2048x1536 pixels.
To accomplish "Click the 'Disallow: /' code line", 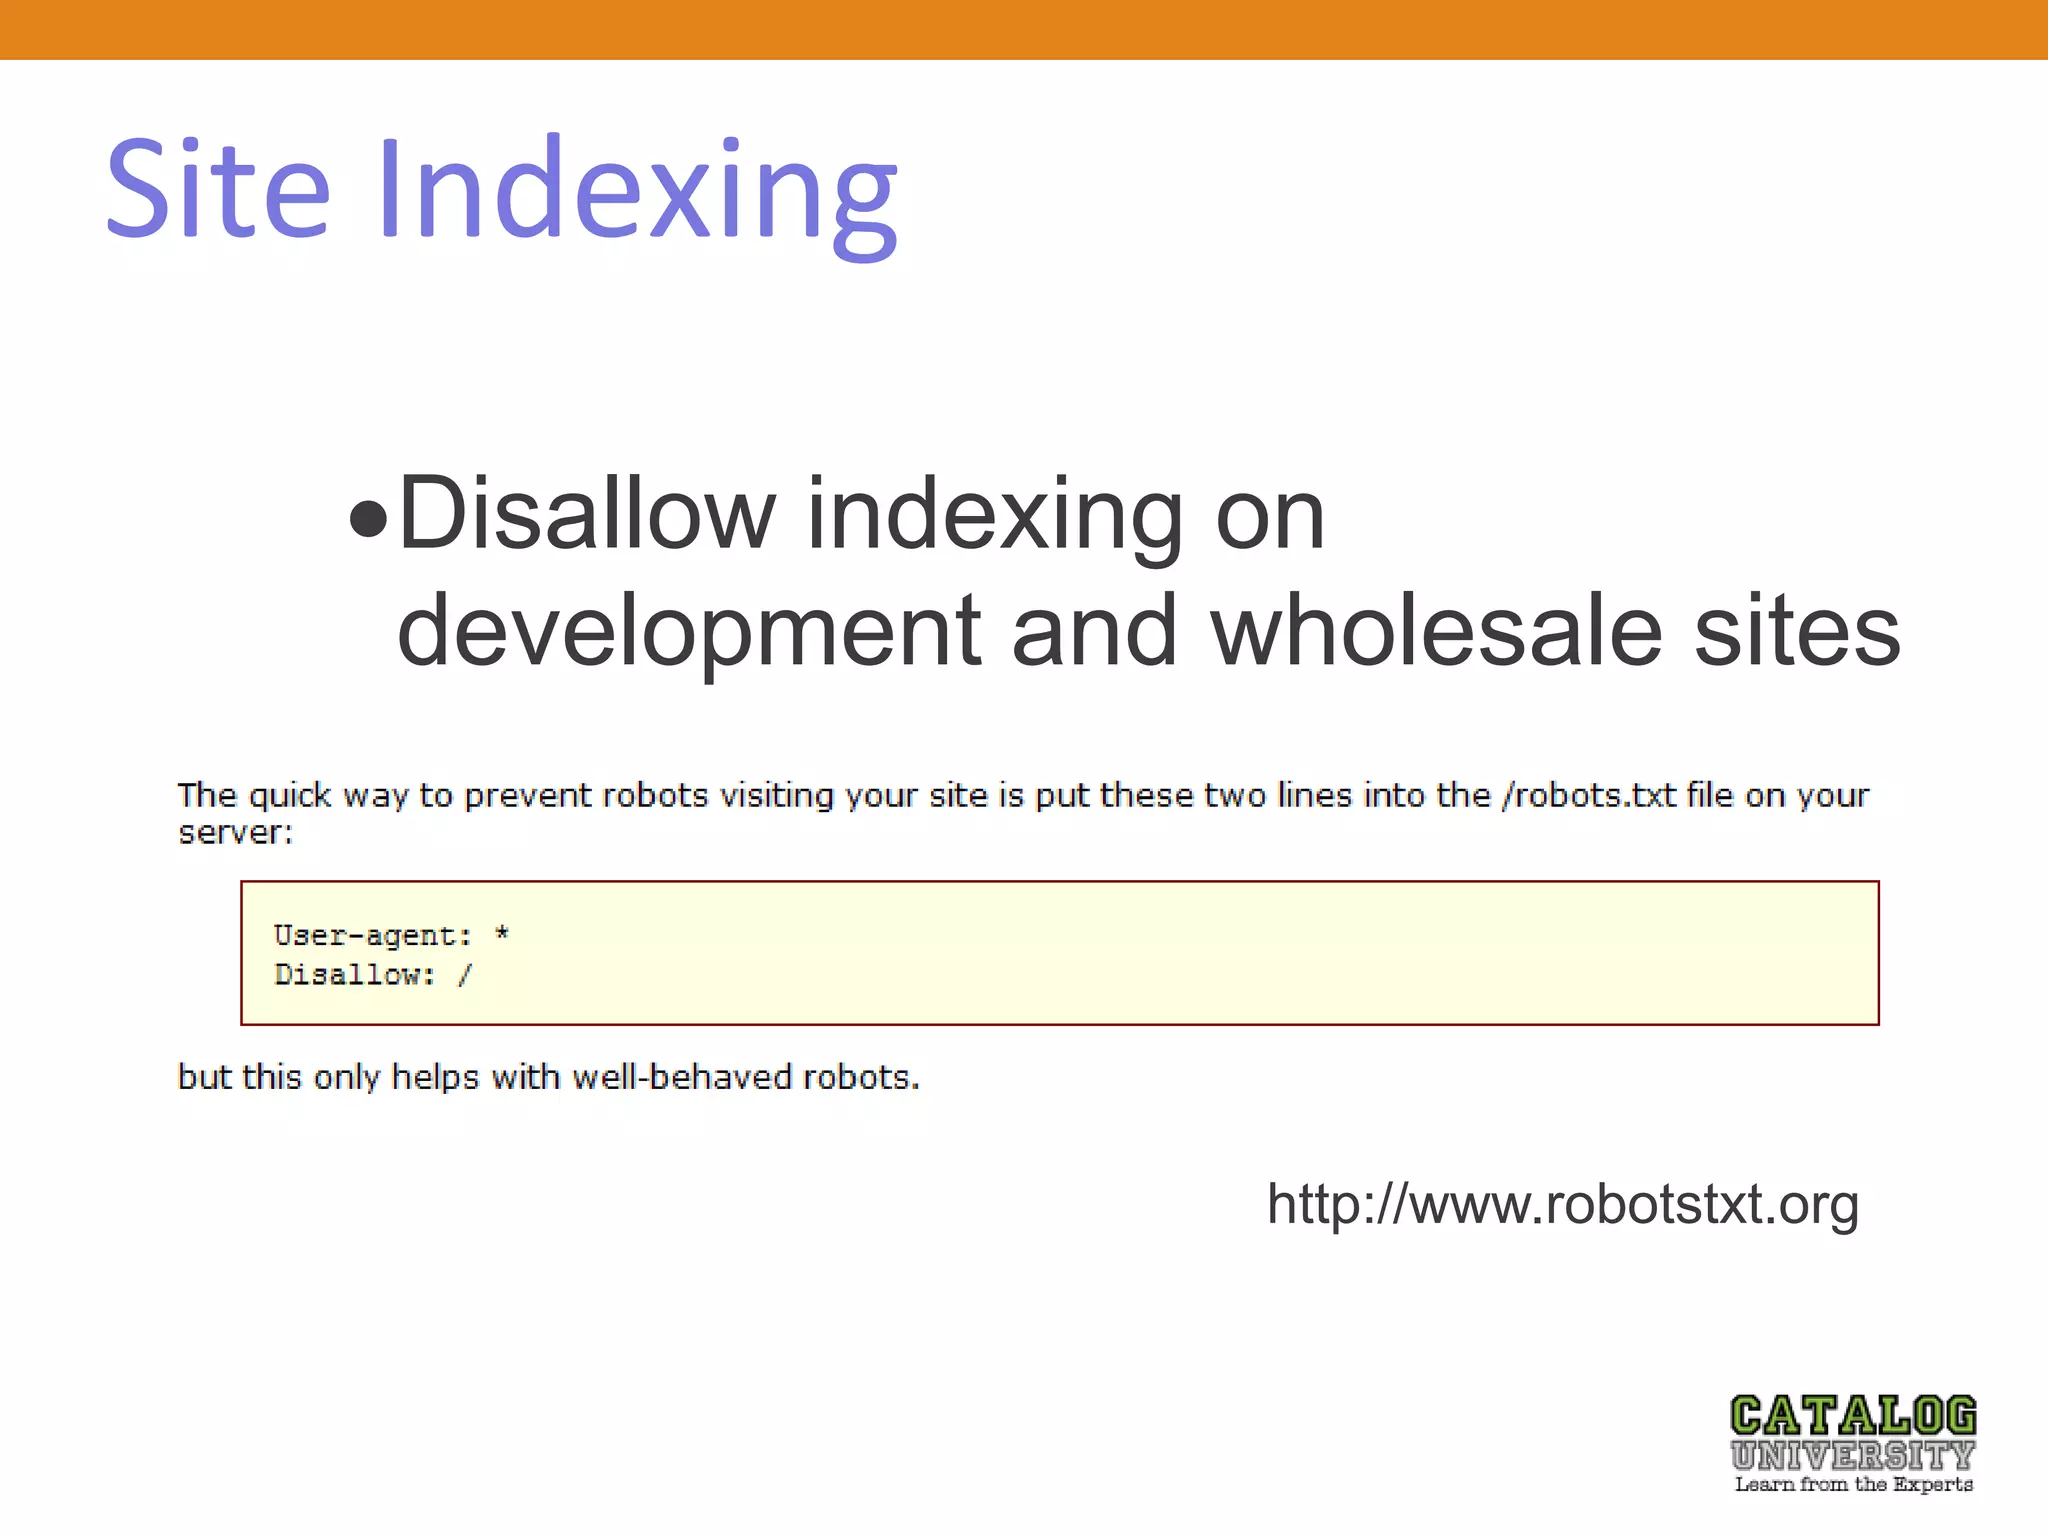I will pos(373,975).
